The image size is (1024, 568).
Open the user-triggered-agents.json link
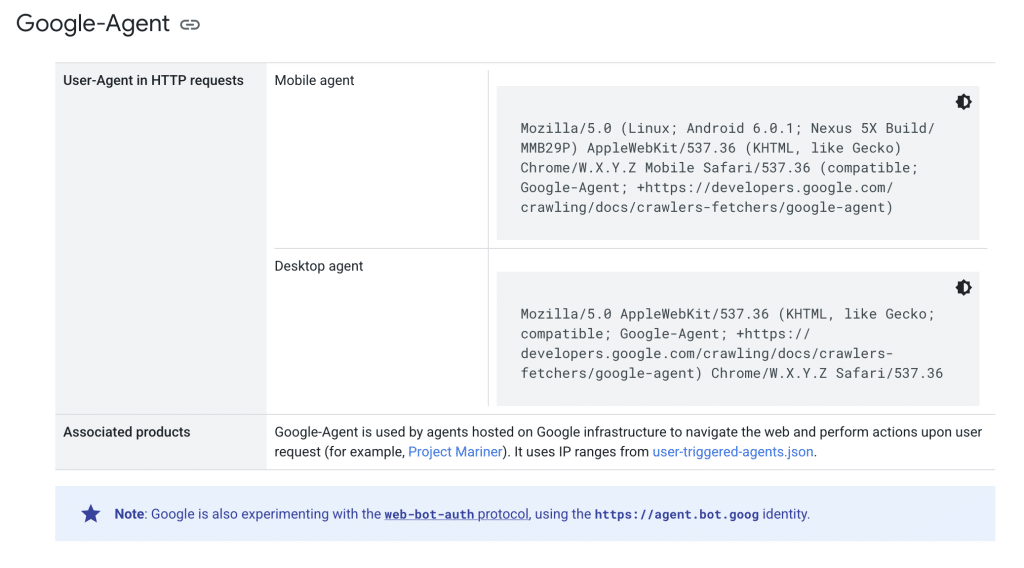tap(733, 452)
